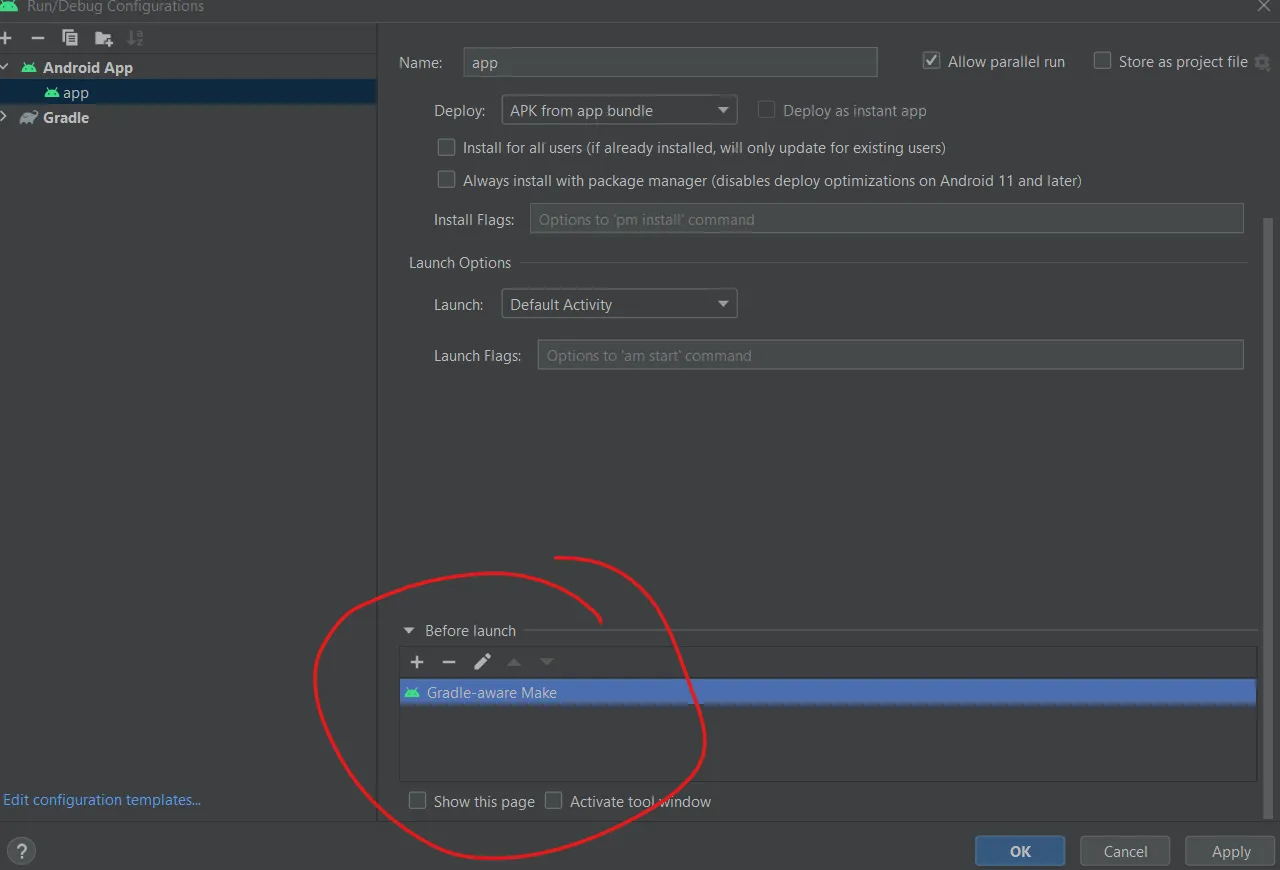The height and width of the screenshot is (870, 1280).
Task: Focus the Name input field
Action: coord(670,62)
